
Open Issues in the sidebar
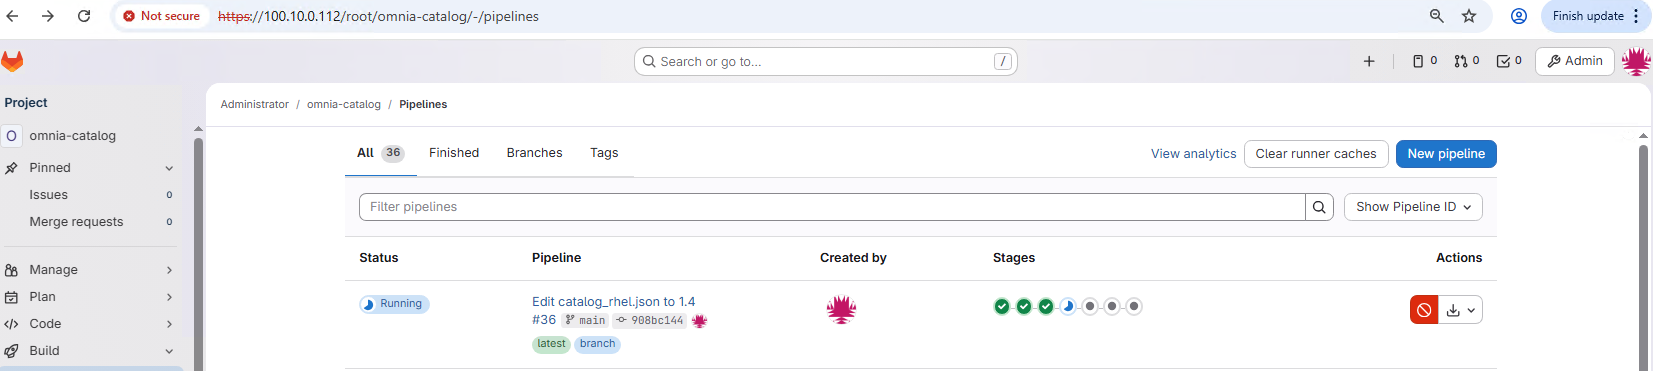pyautogui.click(x=91, y=195)
